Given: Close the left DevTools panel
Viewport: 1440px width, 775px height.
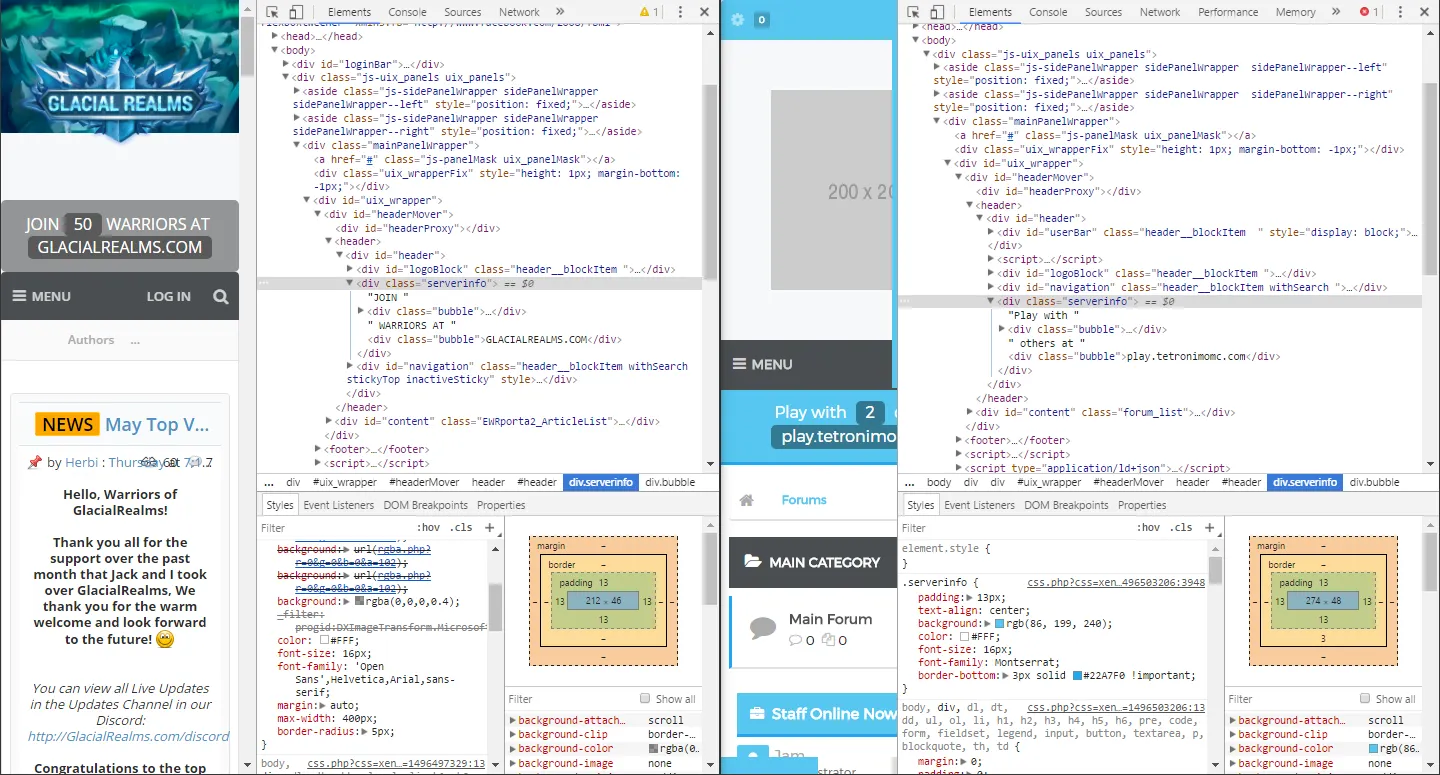Looking at the screenshot, I should point(705,12).
